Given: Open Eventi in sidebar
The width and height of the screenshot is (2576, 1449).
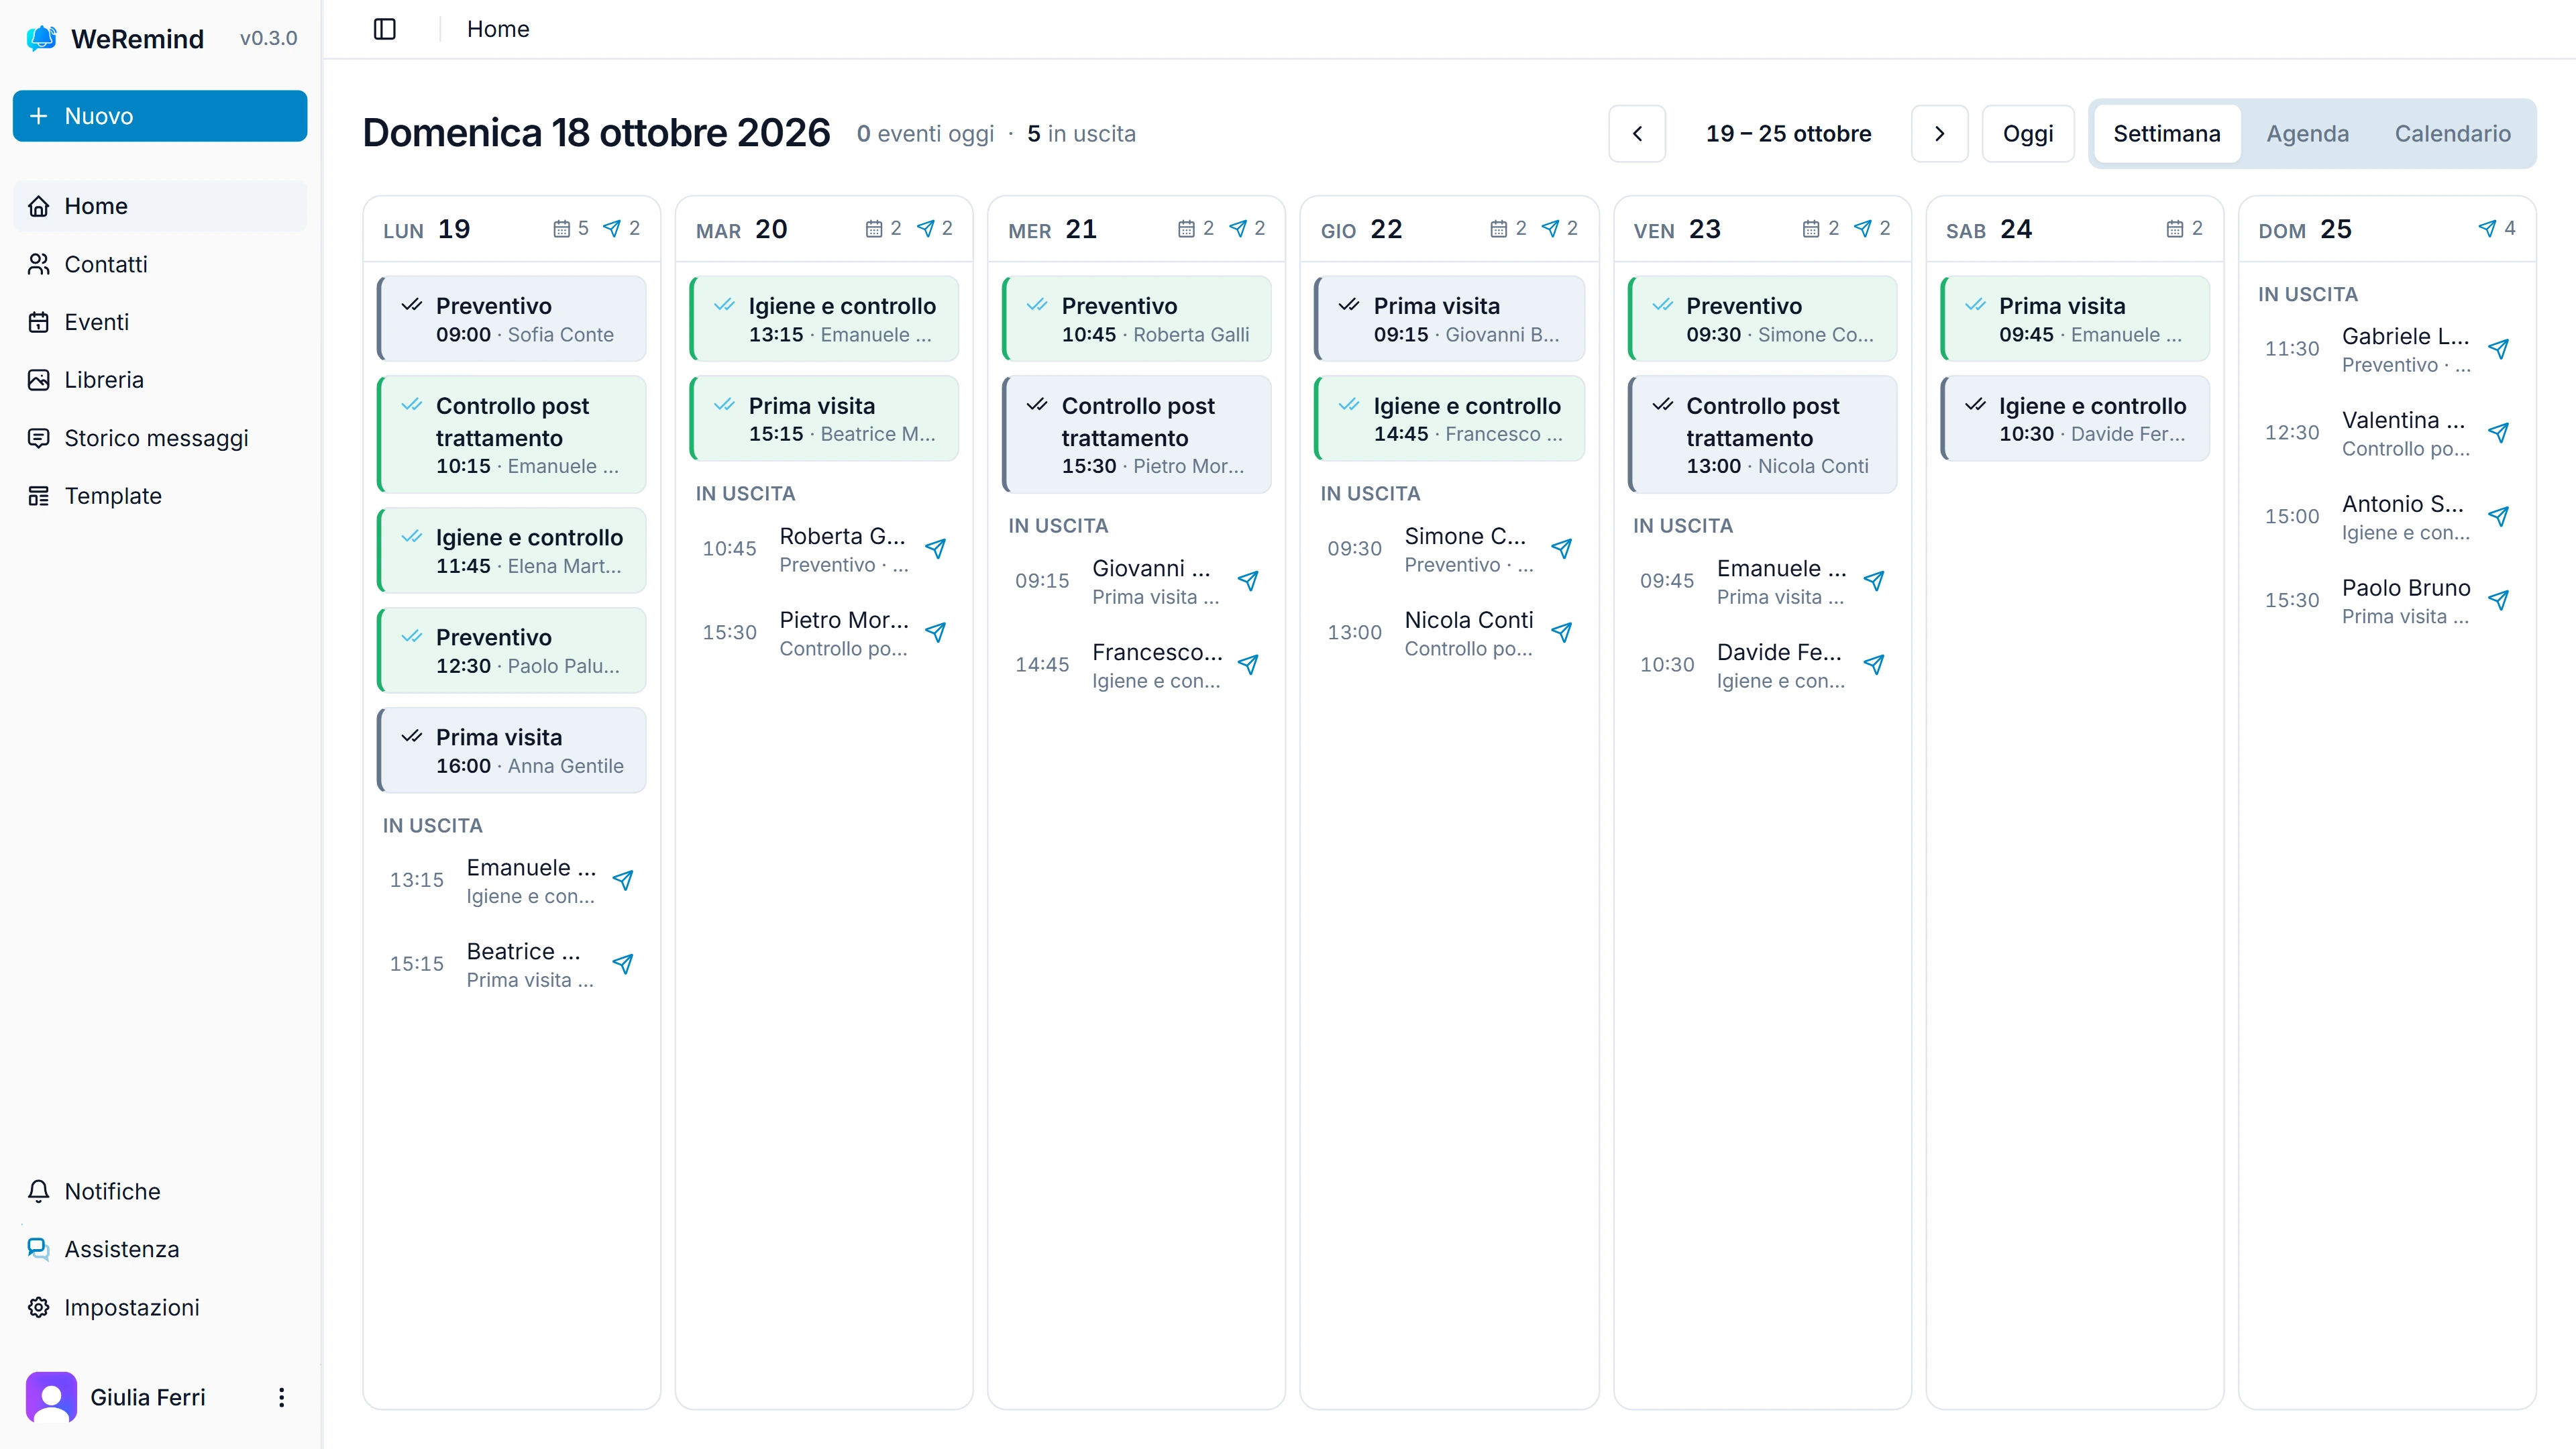Looking at the screenshot, I should (160, 322).
